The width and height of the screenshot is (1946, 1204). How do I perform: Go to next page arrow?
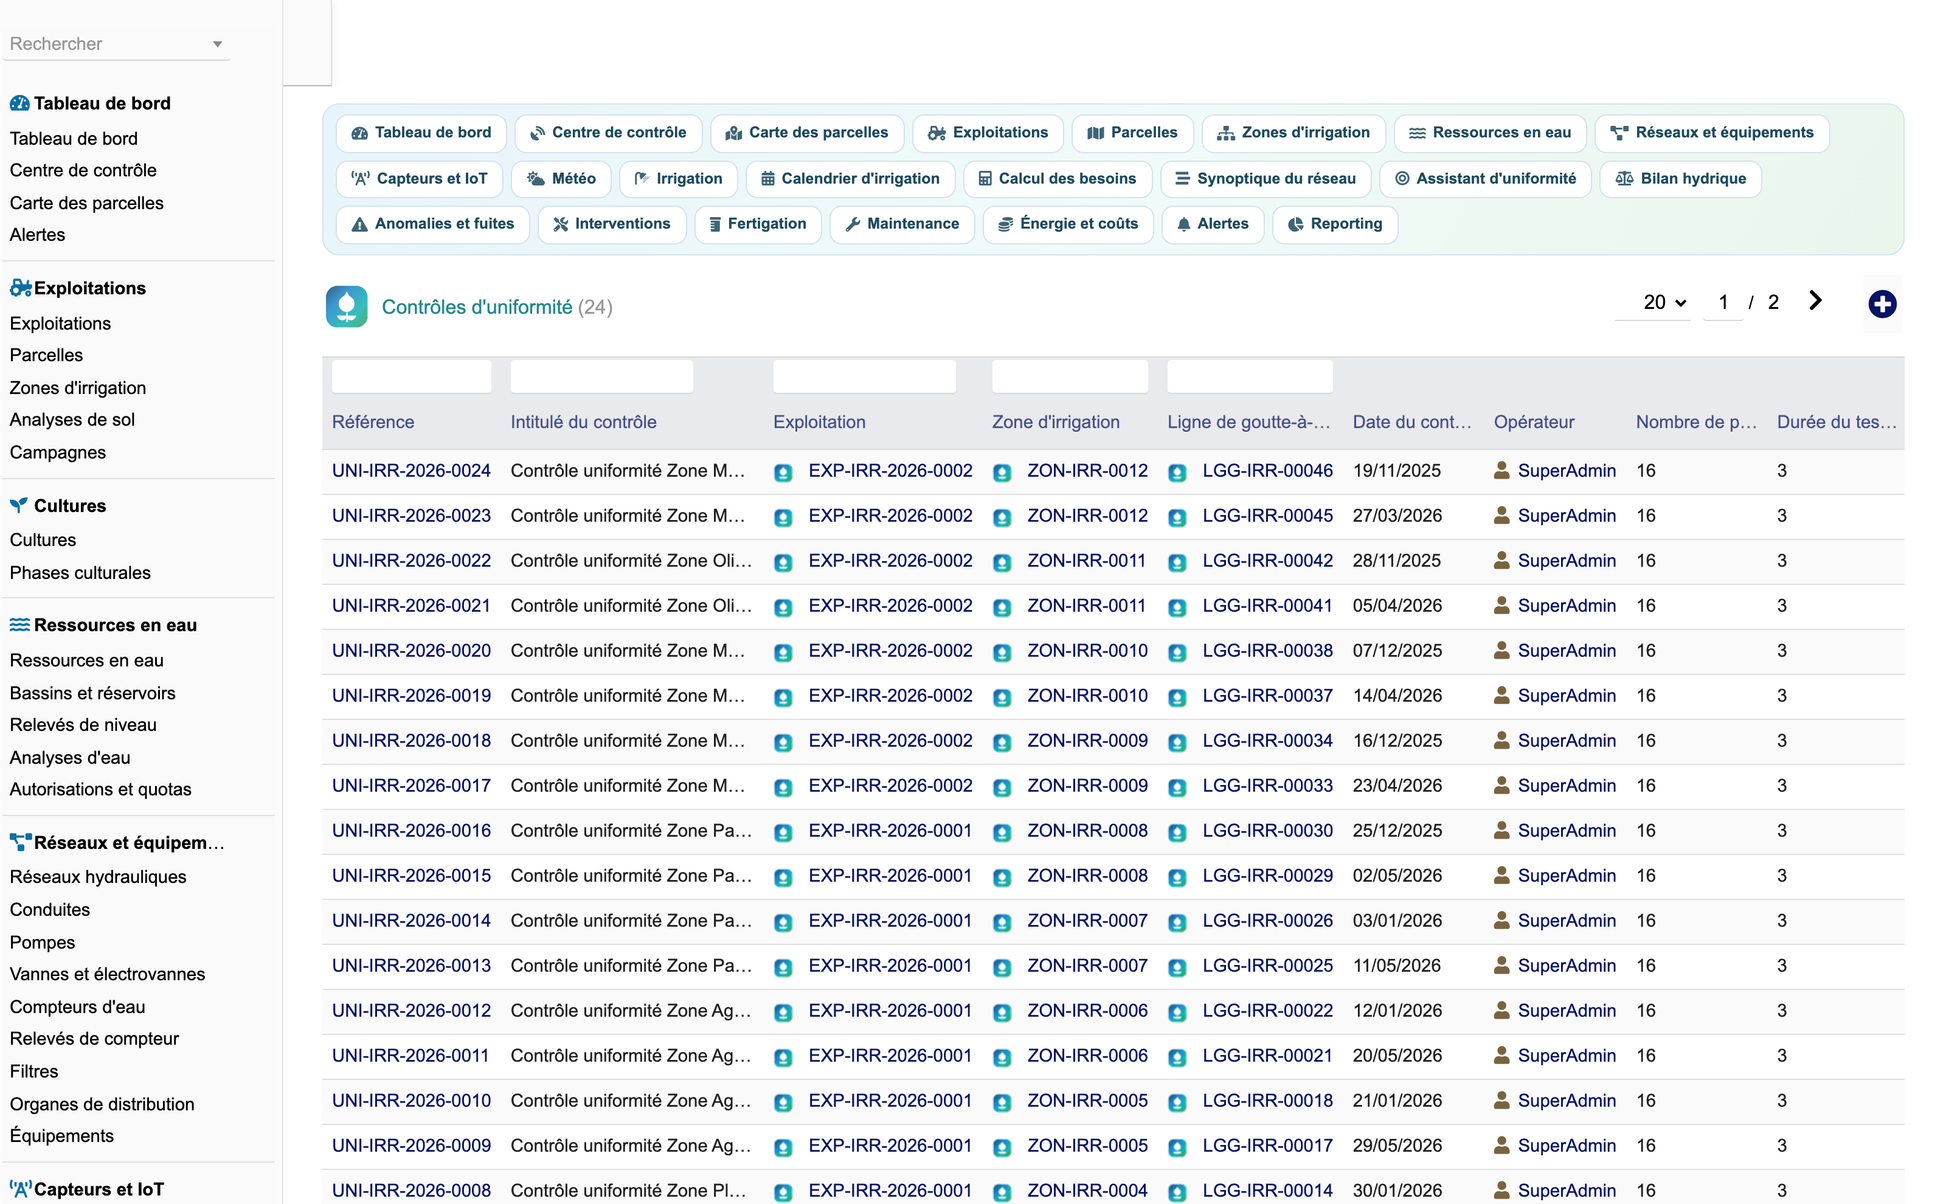[x=1815, y=301]
